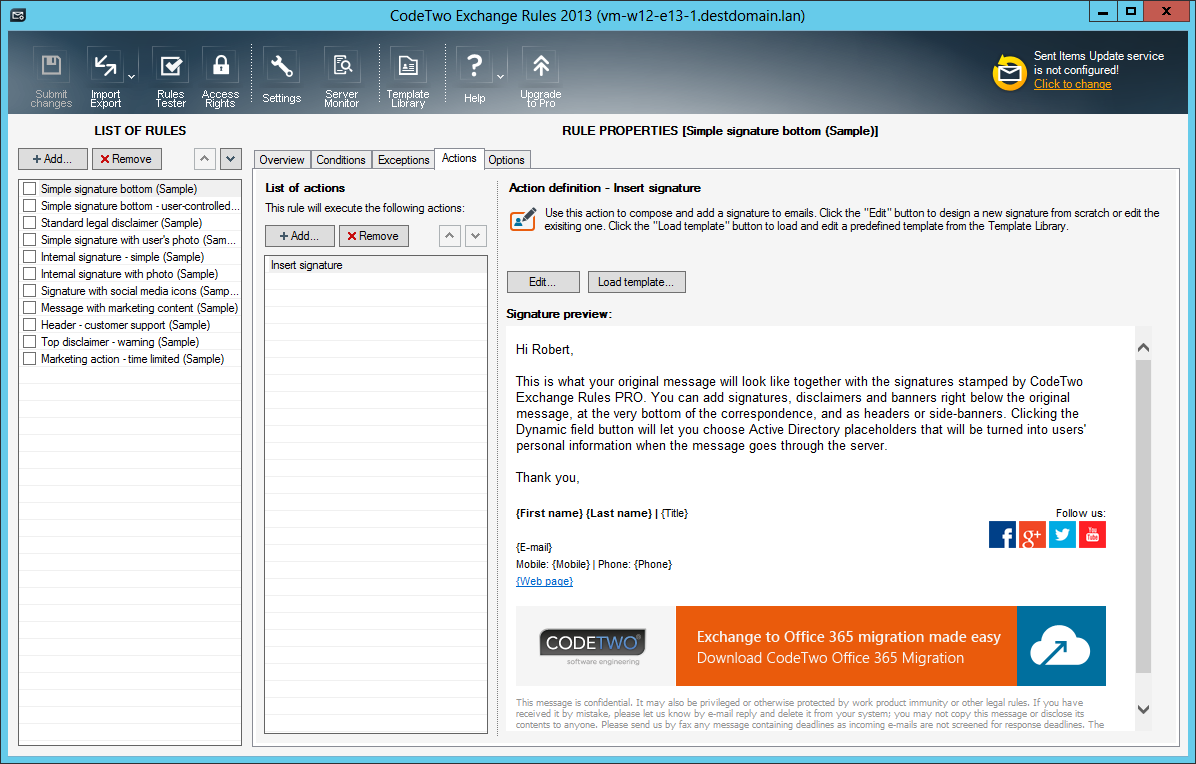1196x764 pixels.
Task: Open Access Rights settings
Action: pyautogui.click(x=220, y=77)
